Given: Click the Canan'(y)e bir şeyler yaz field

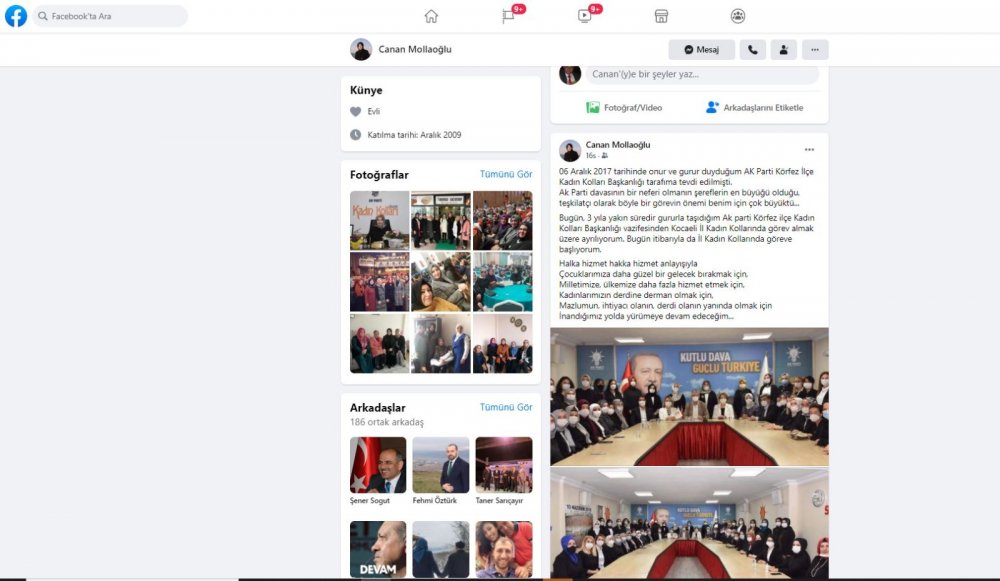Looking at the screenshot, I should click(702, 74).
